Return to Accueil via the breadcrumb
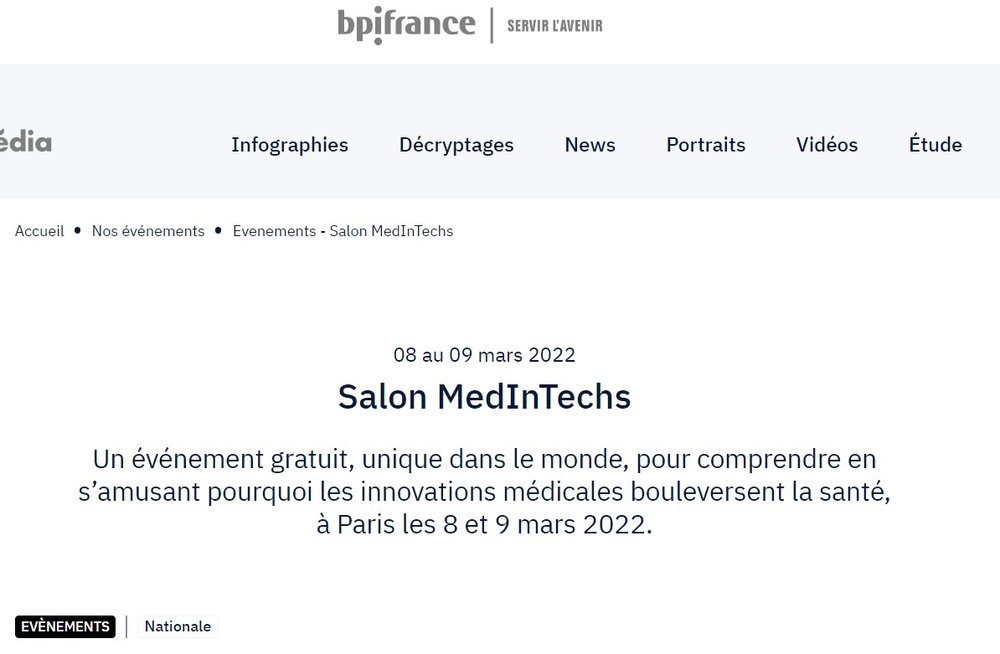 39,231
